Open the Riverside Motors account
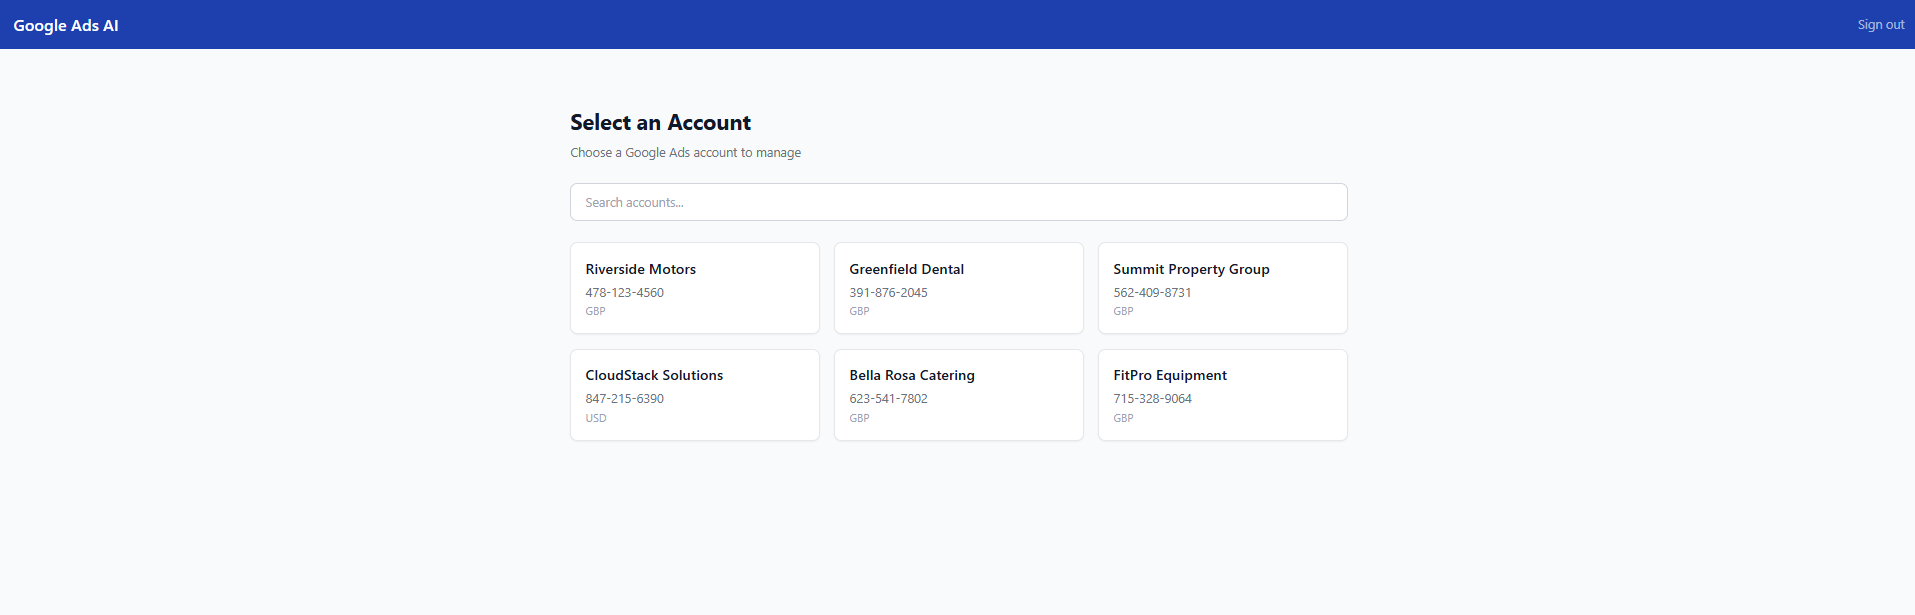The height and width of the screenshot is (615, 1915). coord(694,288)
